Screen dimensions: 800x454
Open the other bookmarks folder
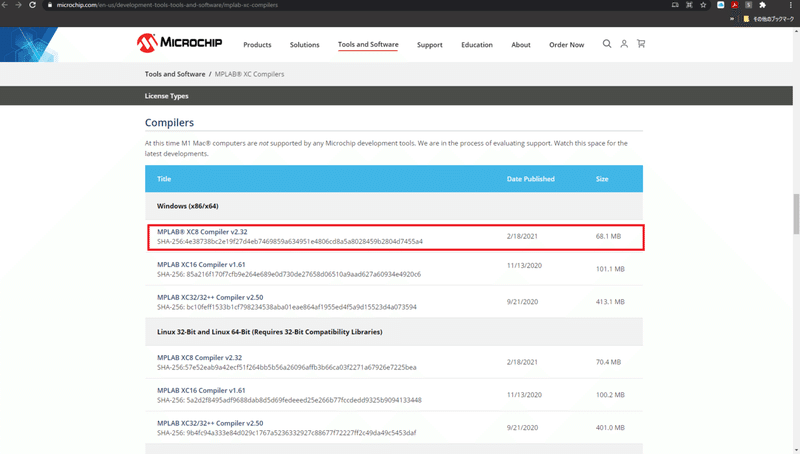[768, 19]
